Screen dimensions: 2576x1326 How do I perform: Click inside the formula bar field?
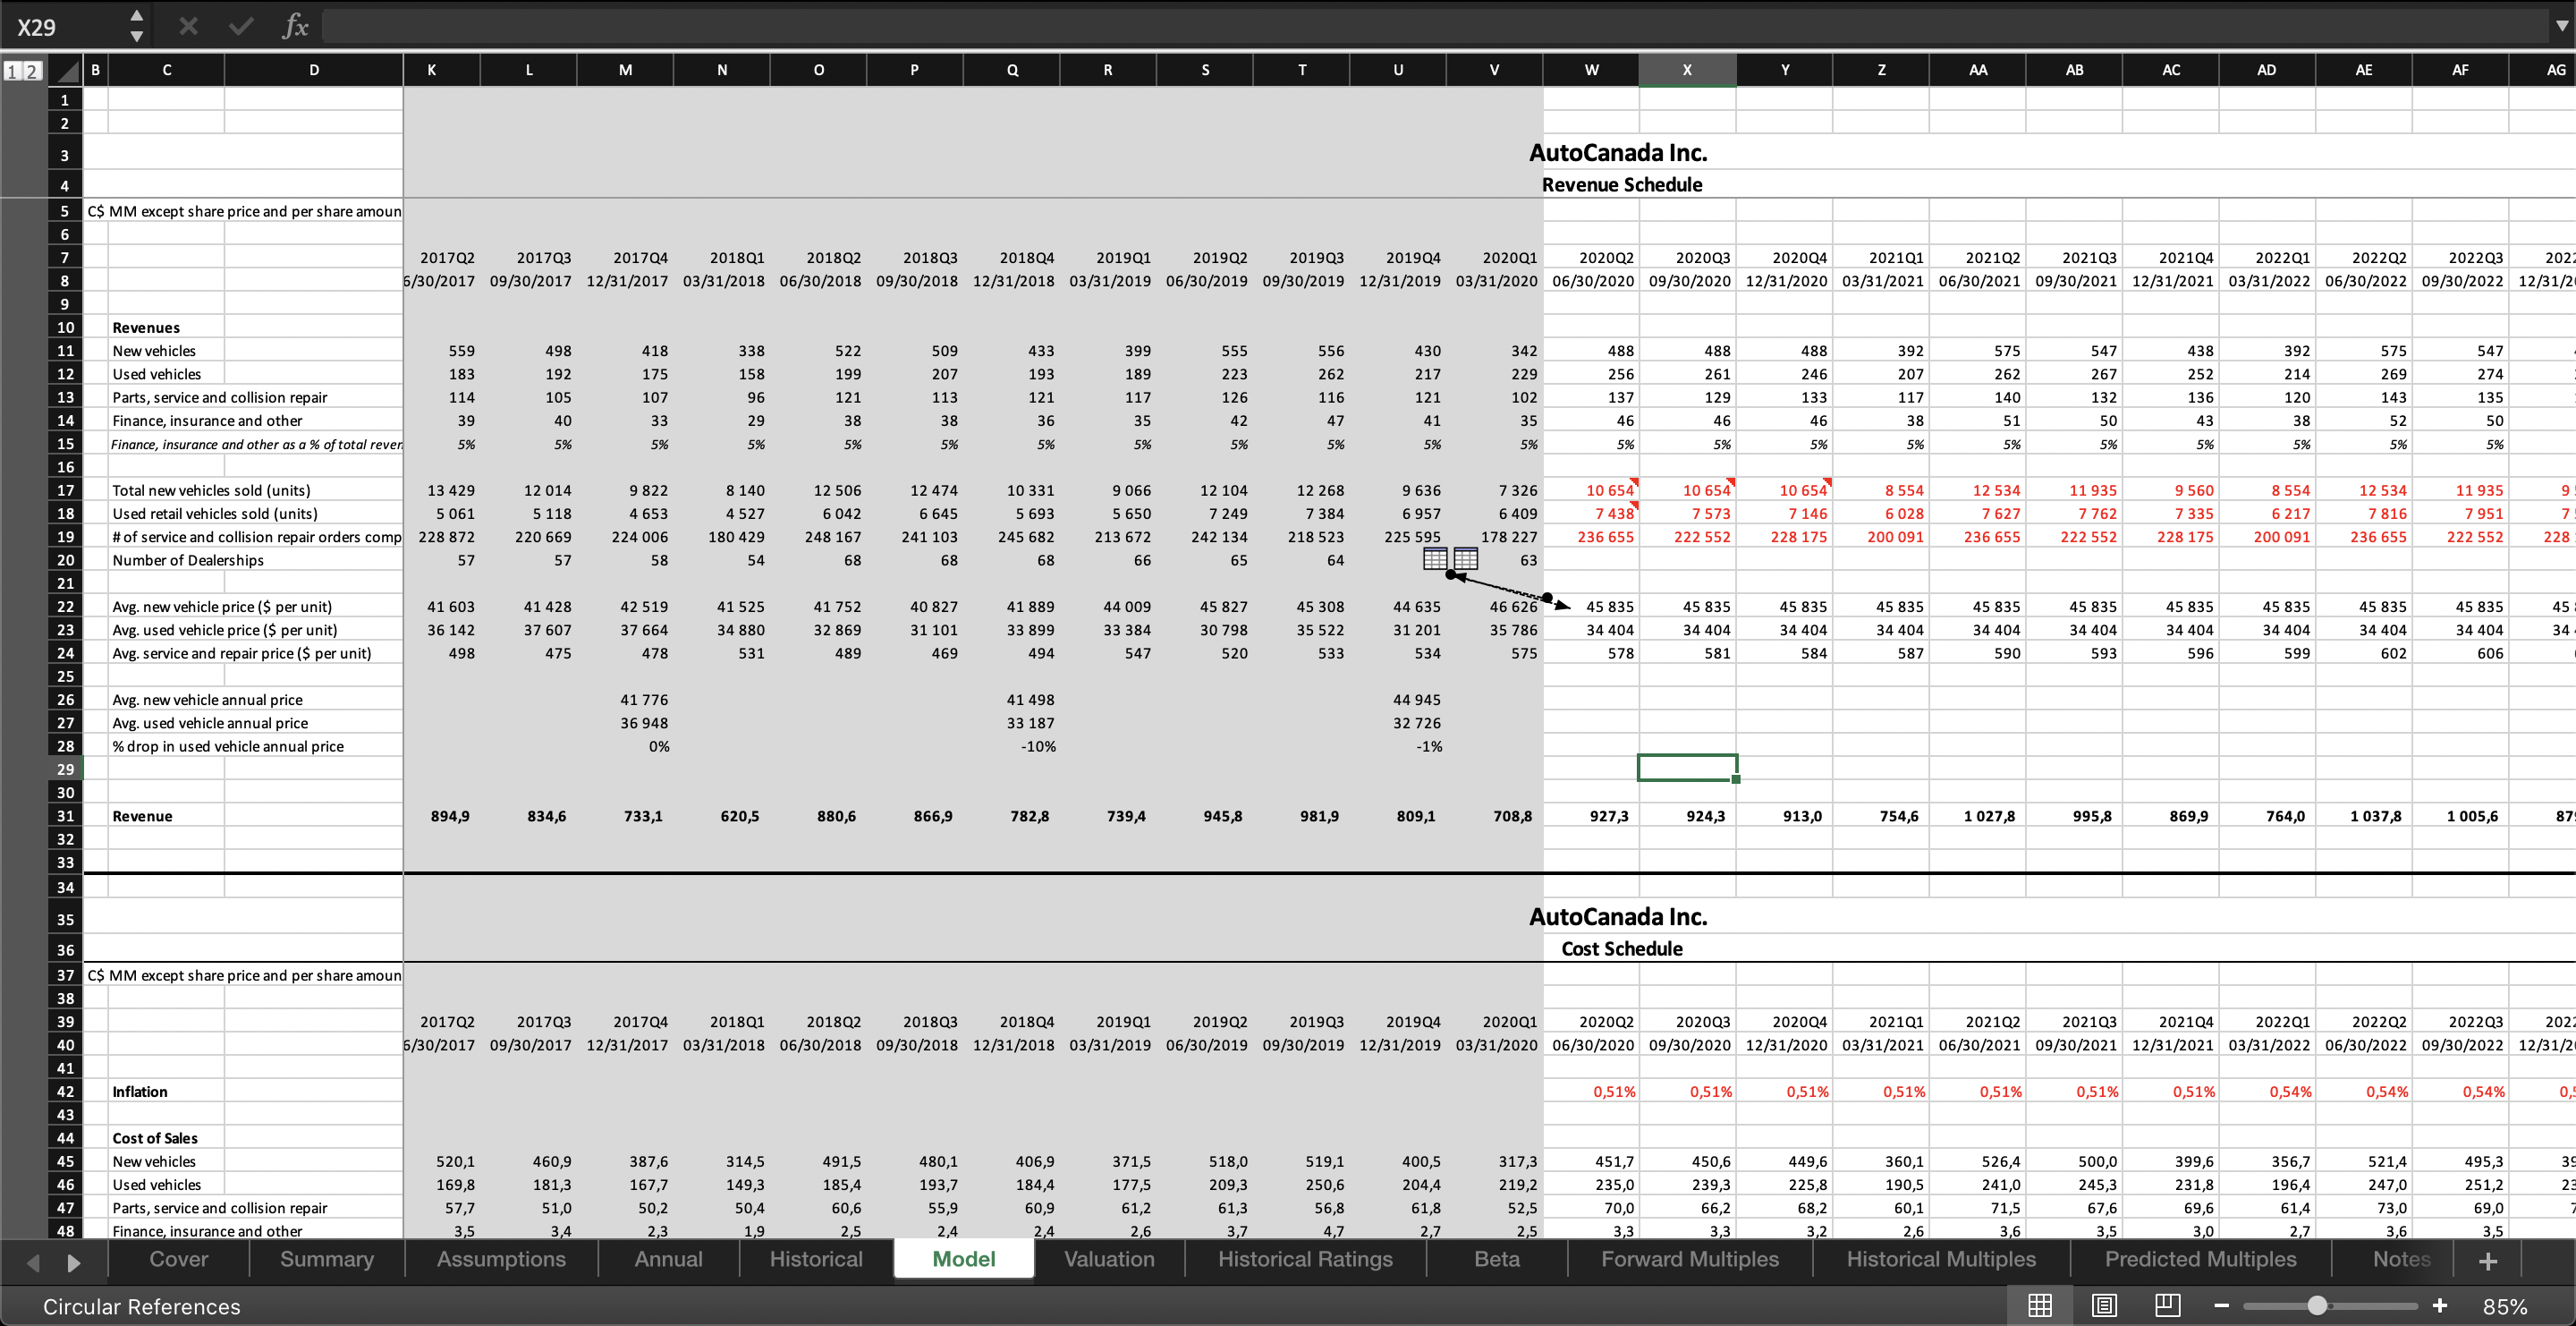(x=1436, y=27)
